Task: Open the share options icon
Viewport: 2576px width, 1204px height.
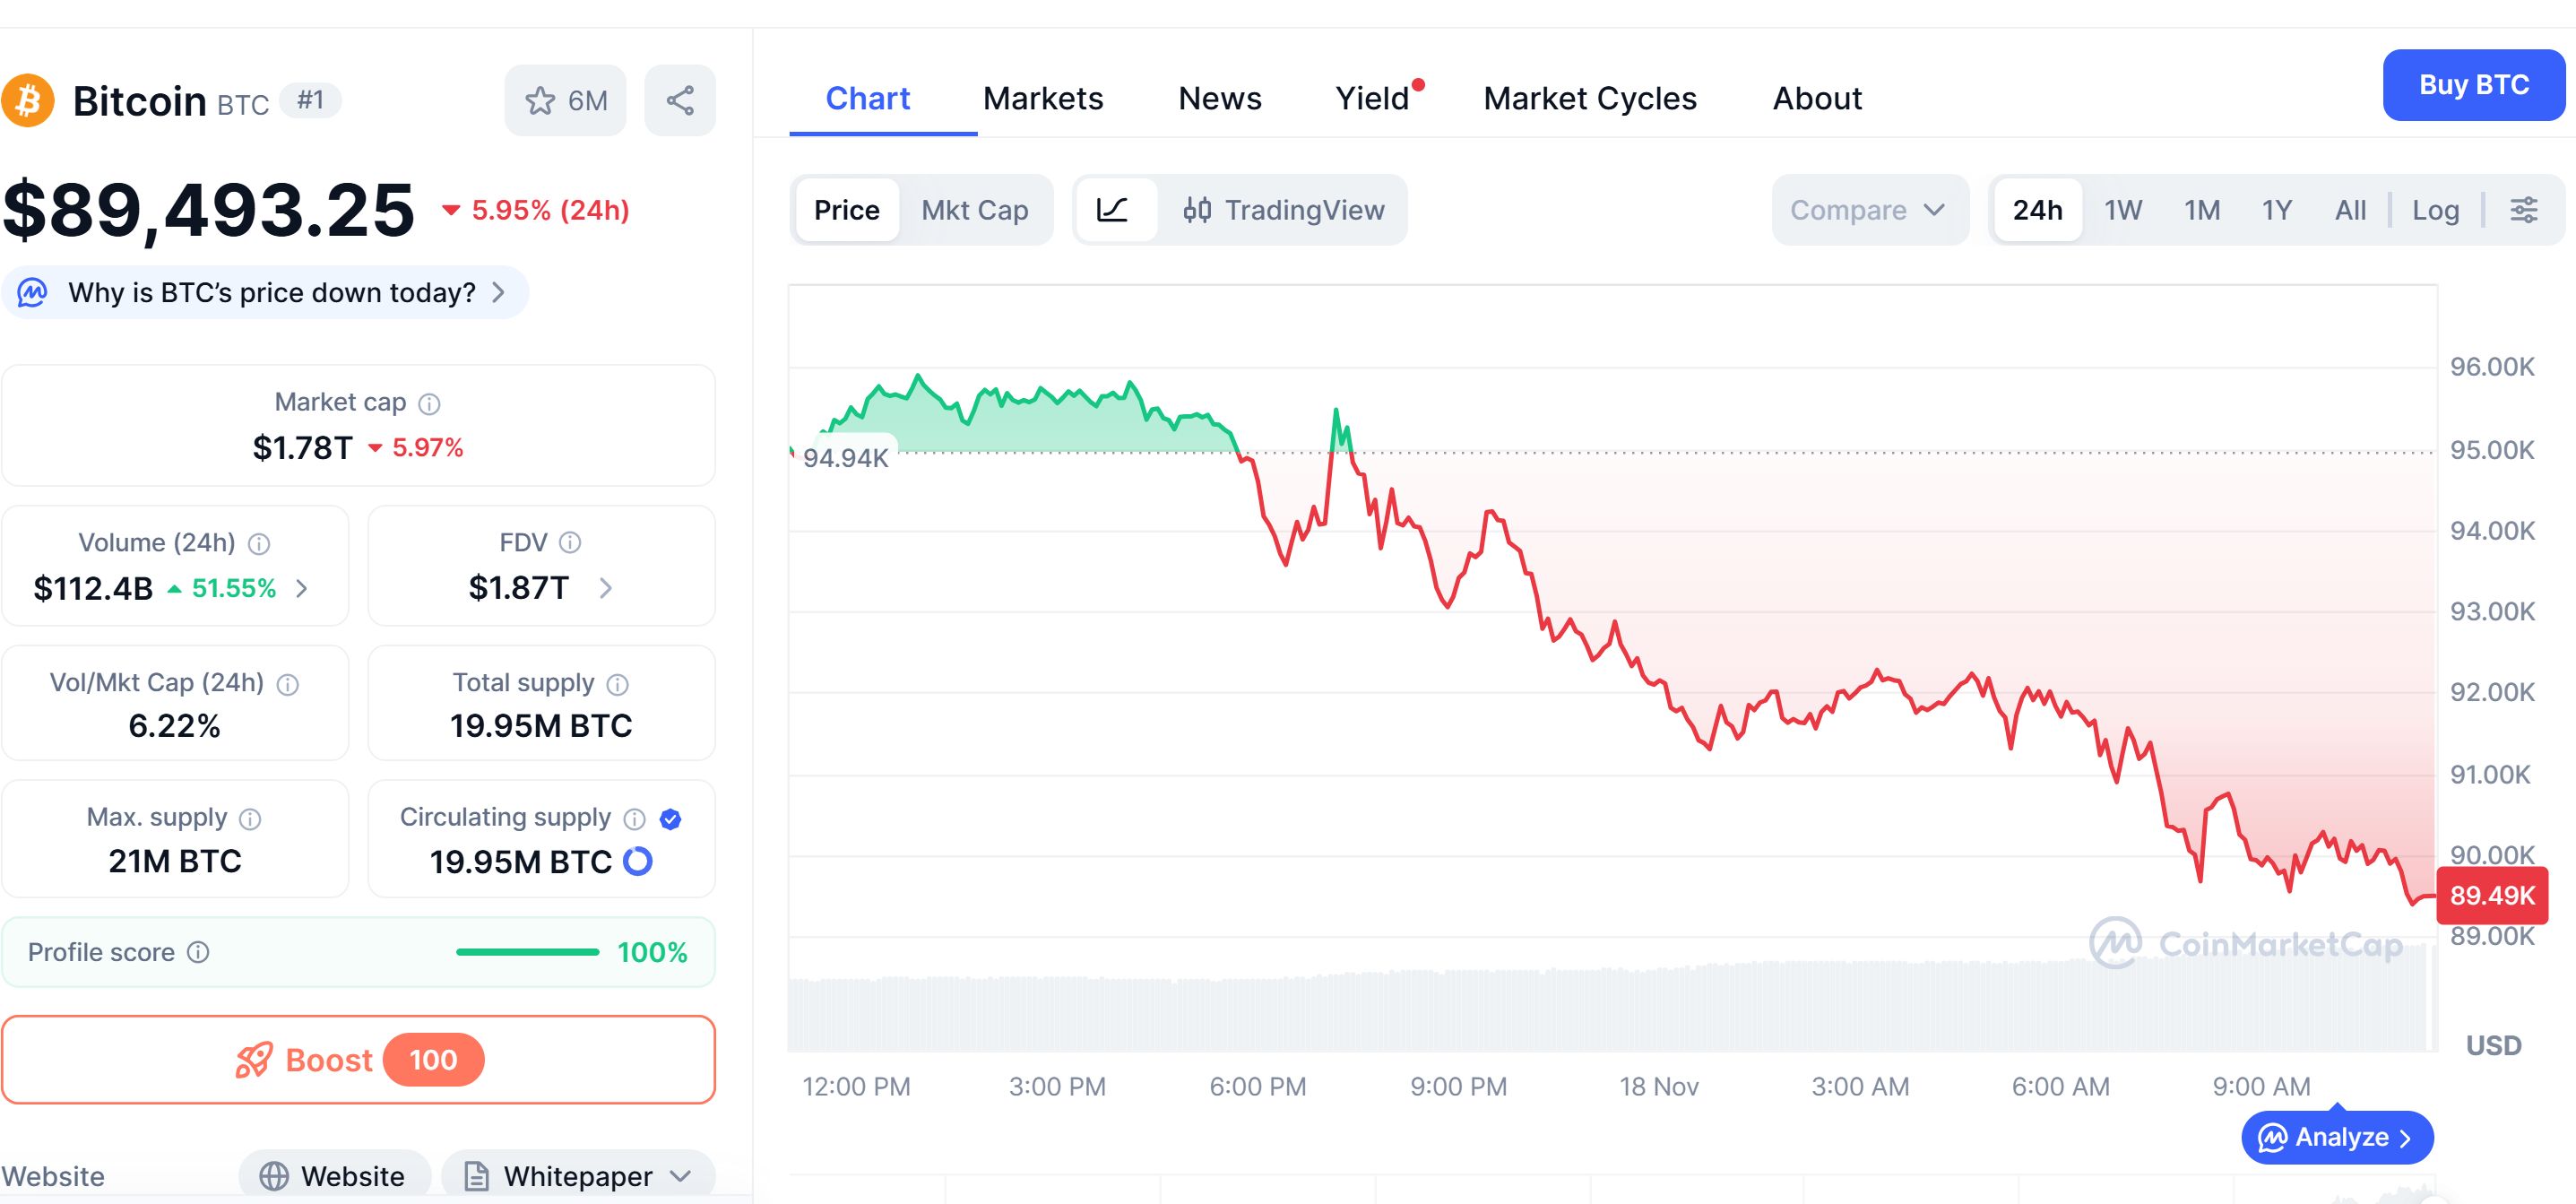Action: pos(680,99)
